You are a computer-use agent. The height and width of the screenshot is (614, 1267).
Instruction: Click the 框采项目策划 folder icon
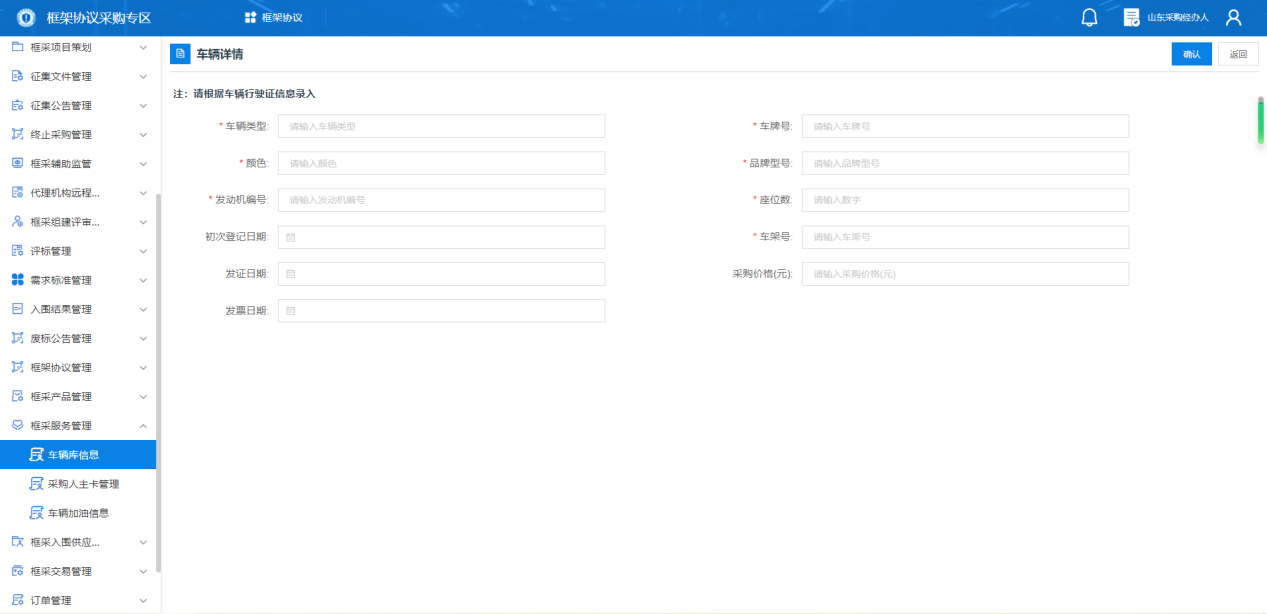(17, 47)
